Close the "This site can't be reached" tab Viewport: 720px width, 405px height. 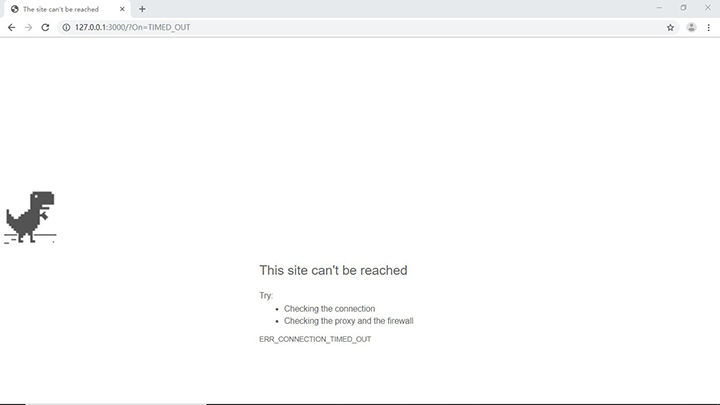point(123,9)
